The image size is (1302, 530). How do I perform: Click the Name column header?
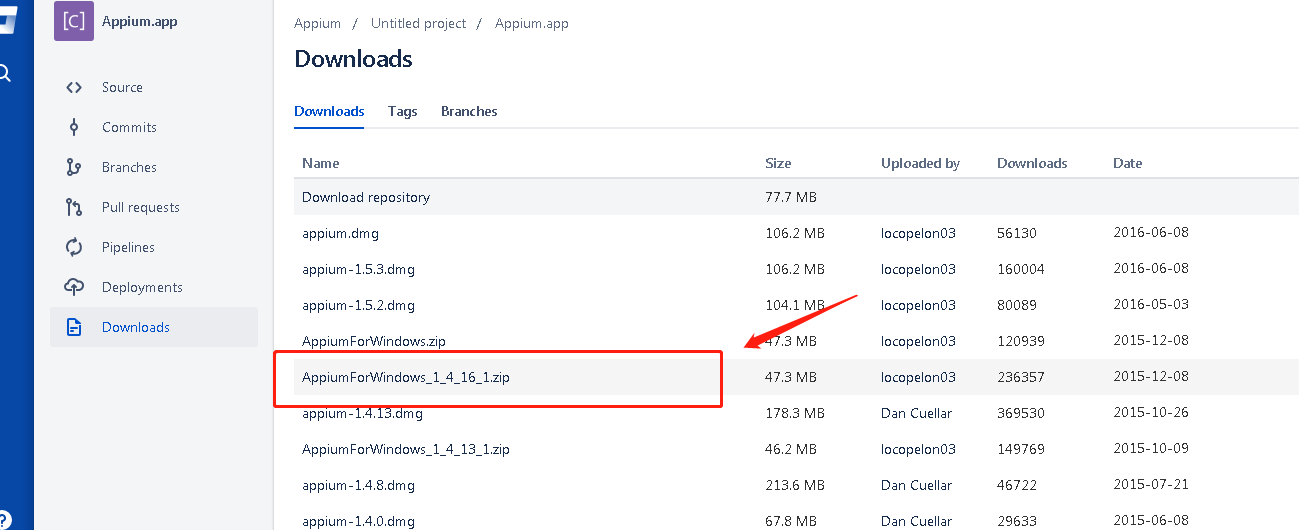click(x=321, y=163)
